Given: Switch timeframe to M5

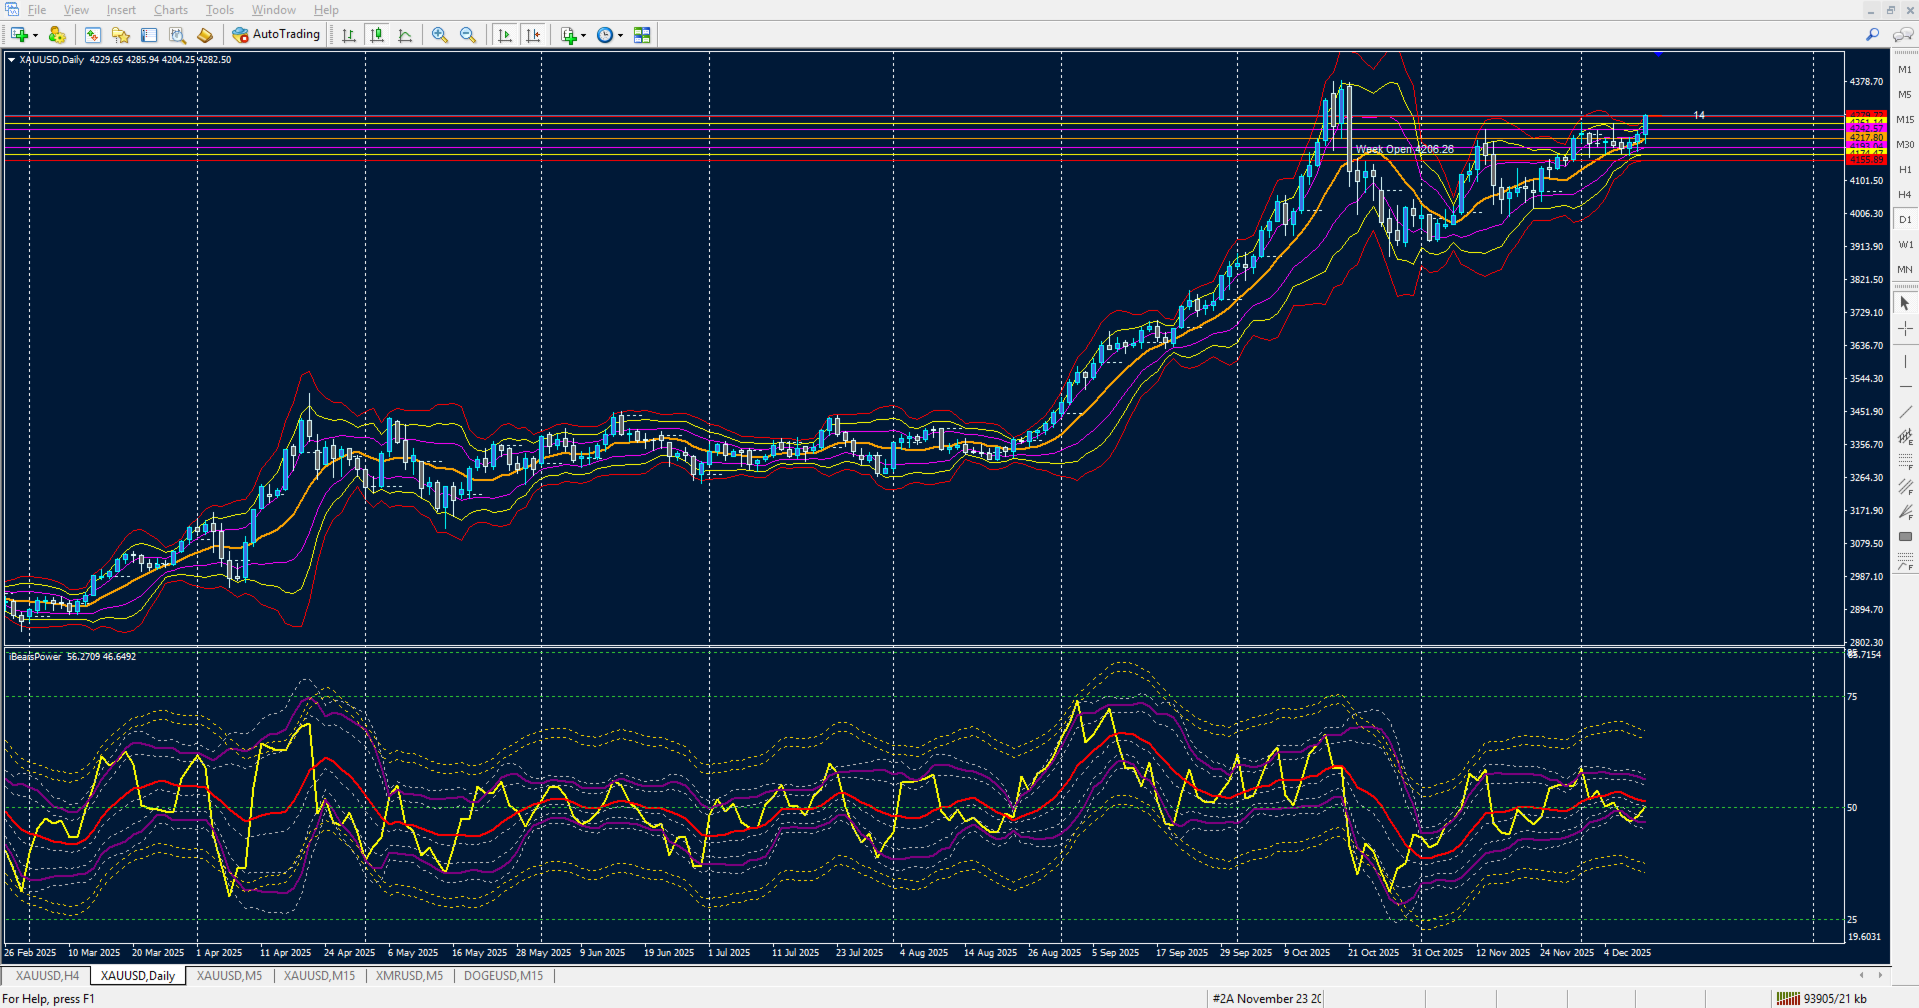Looking at the screenshot, I should (x=1905, y=95).
